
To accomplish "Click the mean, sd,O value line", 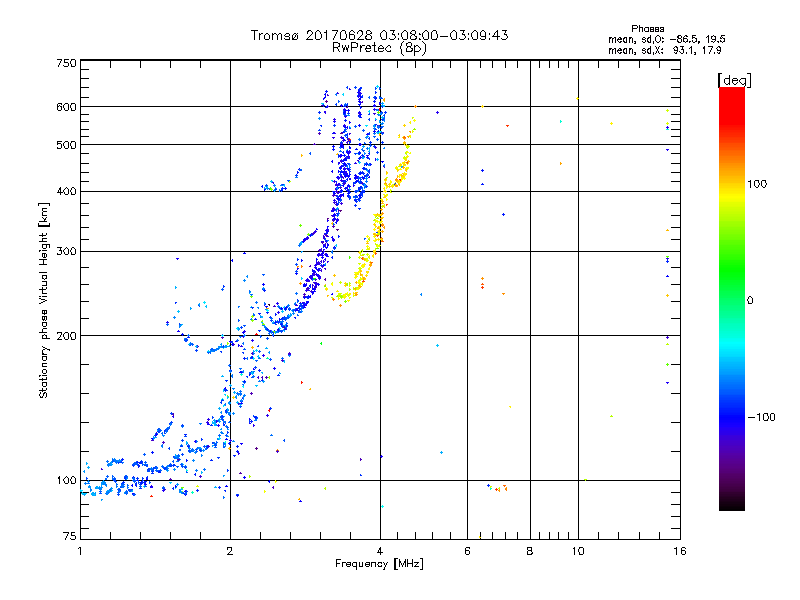I will (666, 39).
